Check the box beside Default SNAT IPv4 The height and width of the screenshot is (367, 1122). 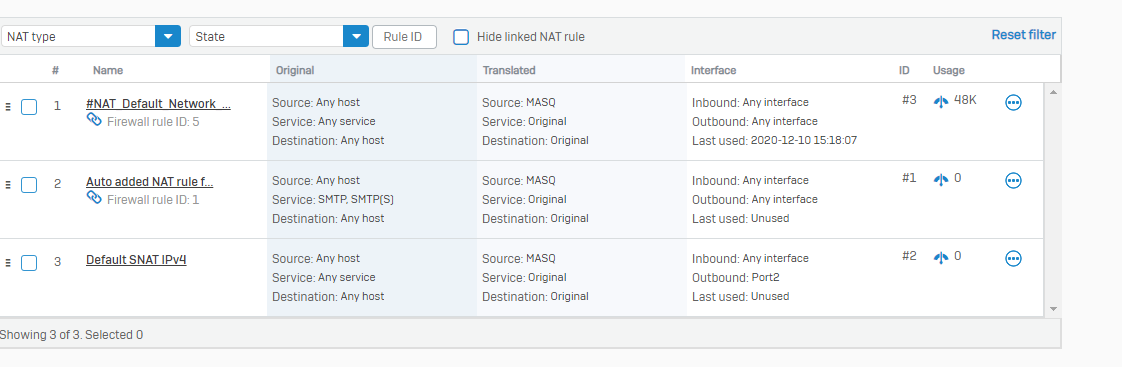click(29, 263)
